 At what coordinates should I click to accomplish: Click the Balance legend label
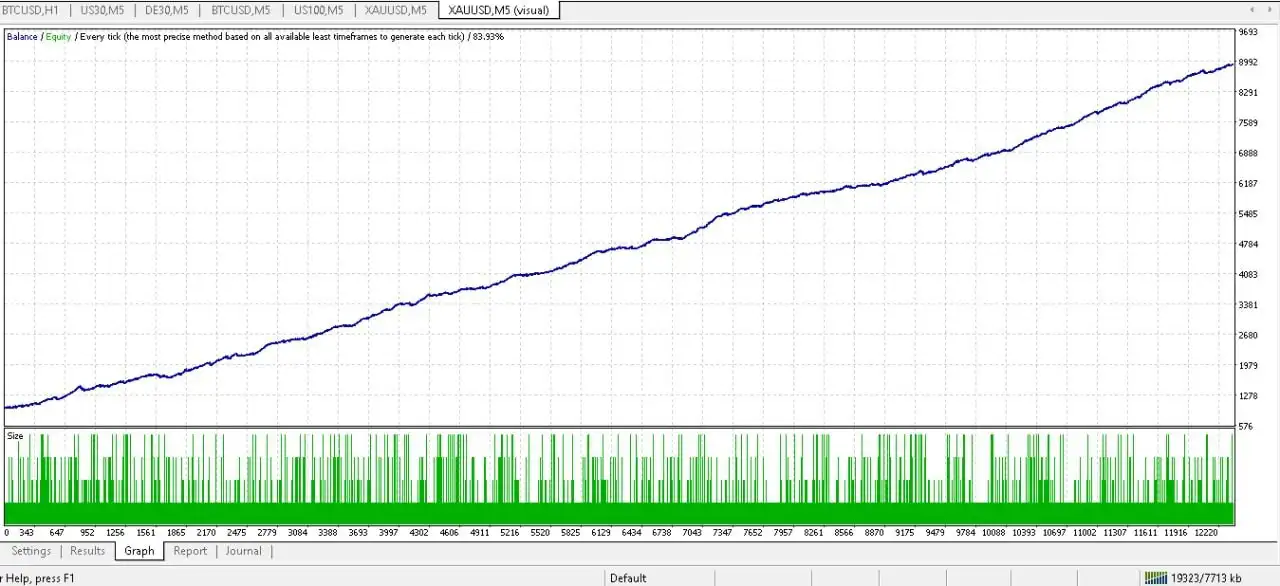click(22, 37)
